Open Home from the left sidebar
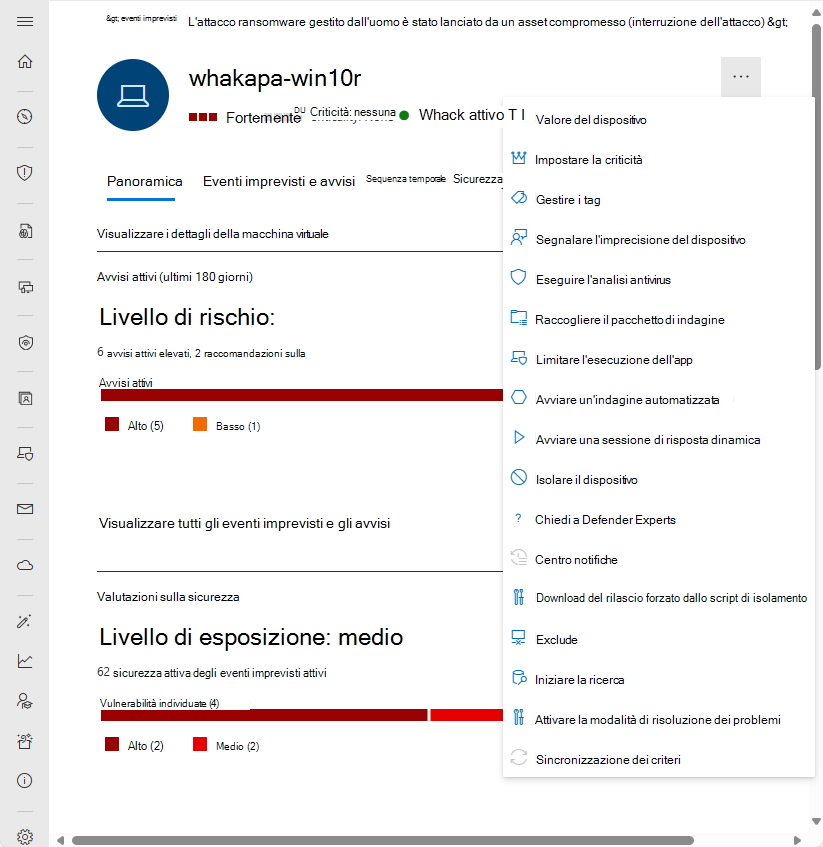The image size is (823, 847). [x=25, y=62]
